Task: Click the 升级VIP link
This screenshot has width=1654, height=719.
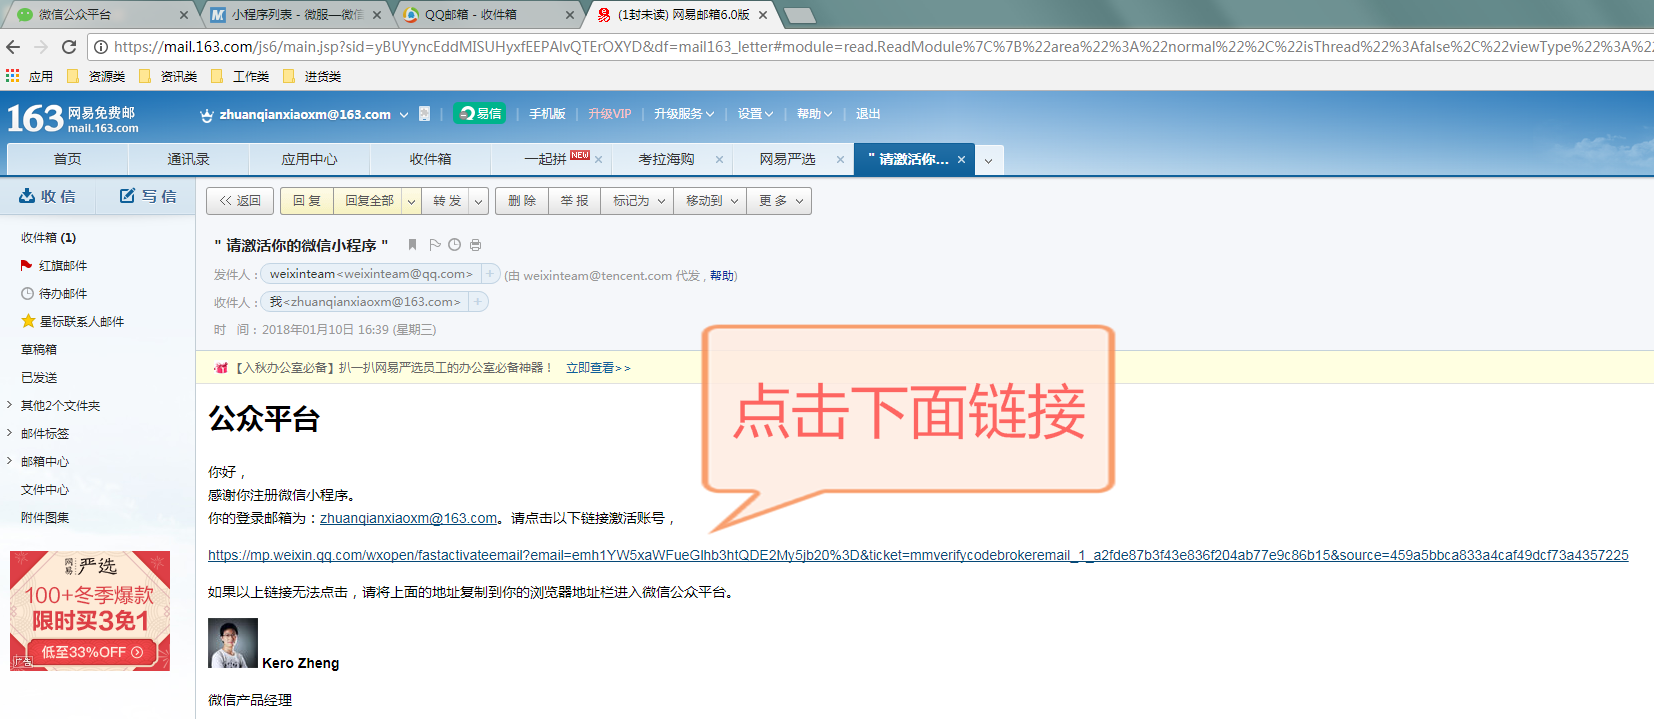Action: click(x=610, y=114)
